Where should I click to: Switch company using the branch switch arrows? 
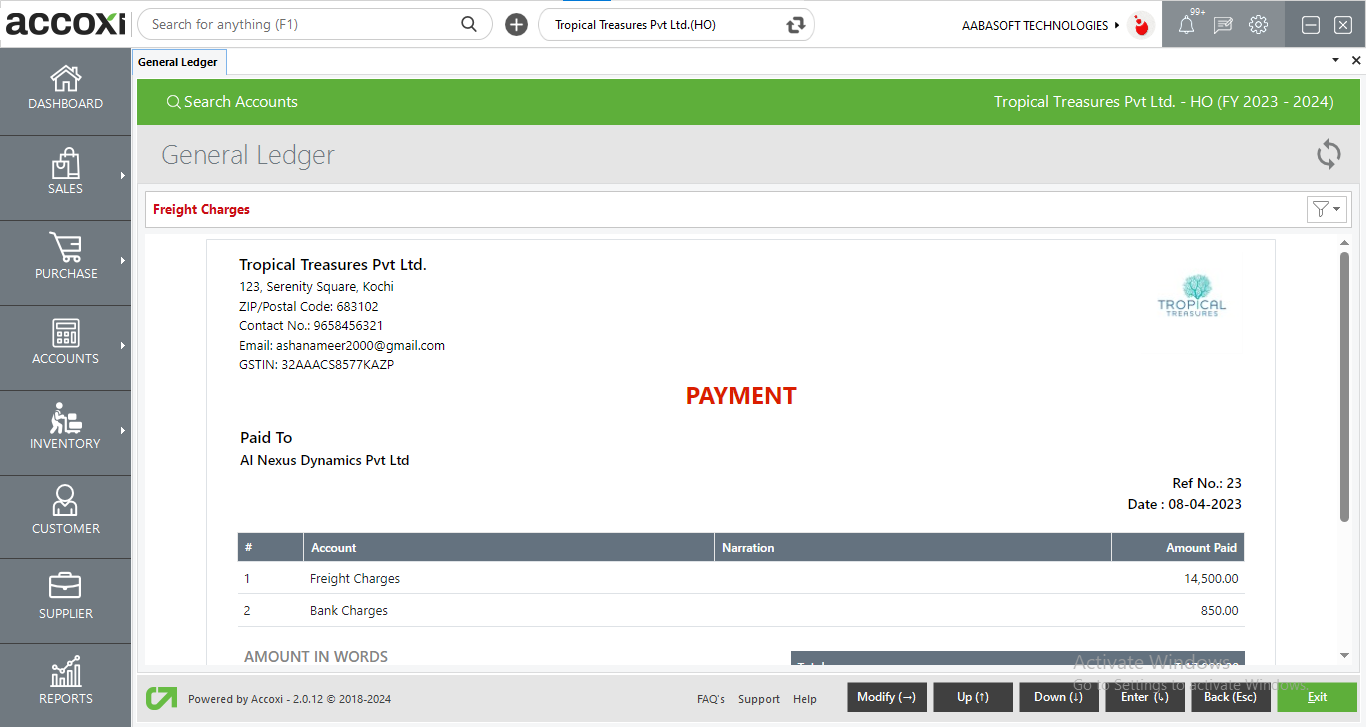click(x=795, y=24)
